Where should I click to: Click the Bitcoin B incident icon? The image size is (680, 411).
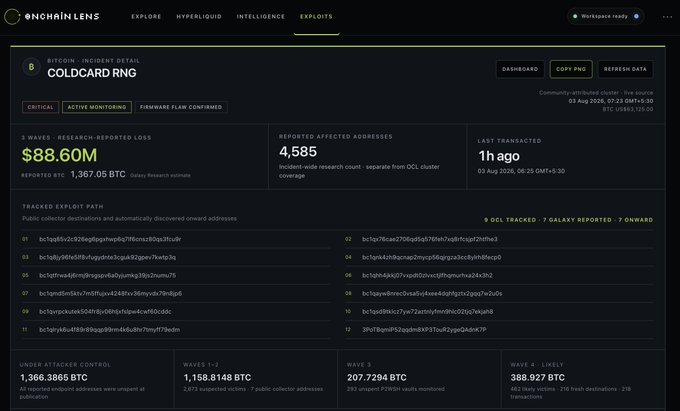31,67
